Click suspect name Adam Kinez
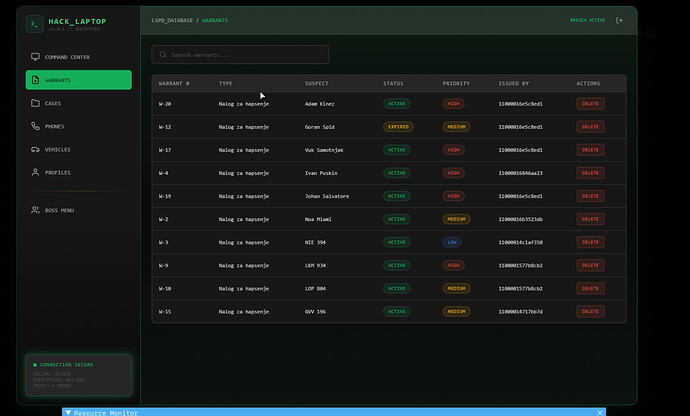The width and height of the screenshot is (690, 416). click(319, 104)
